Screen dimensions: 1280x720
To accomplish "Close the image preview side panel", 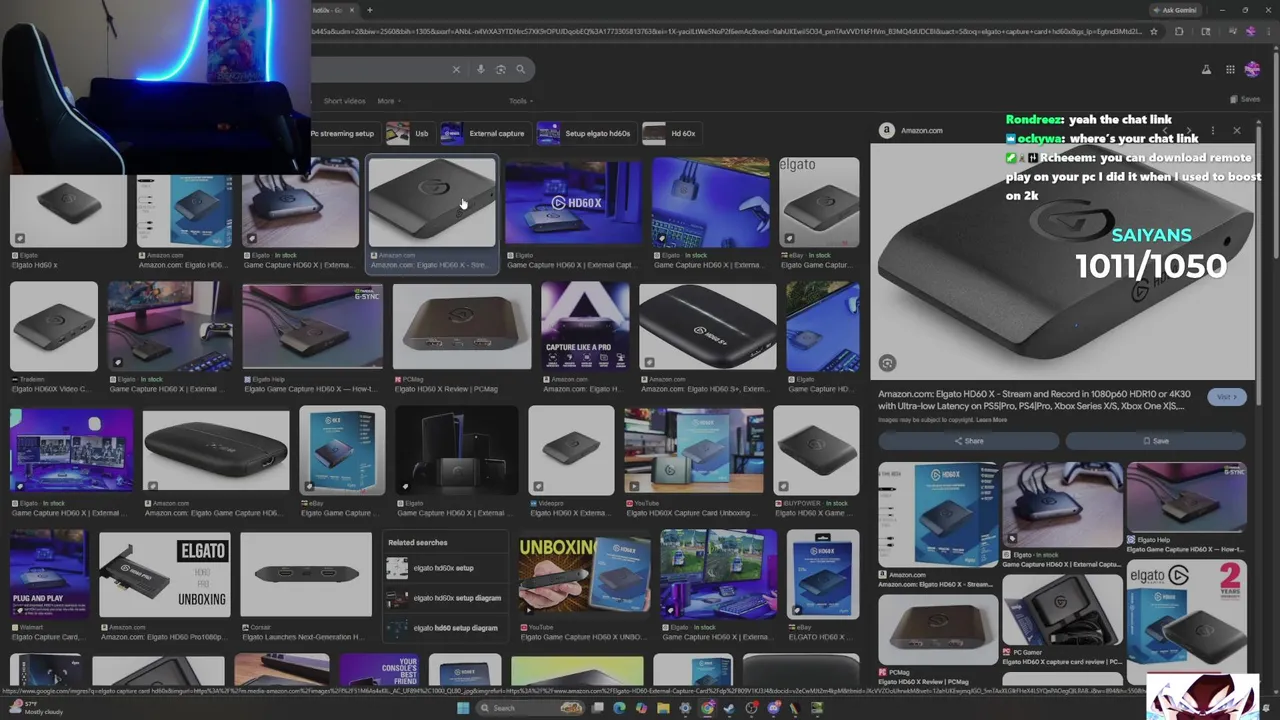I will point(1237,130).
